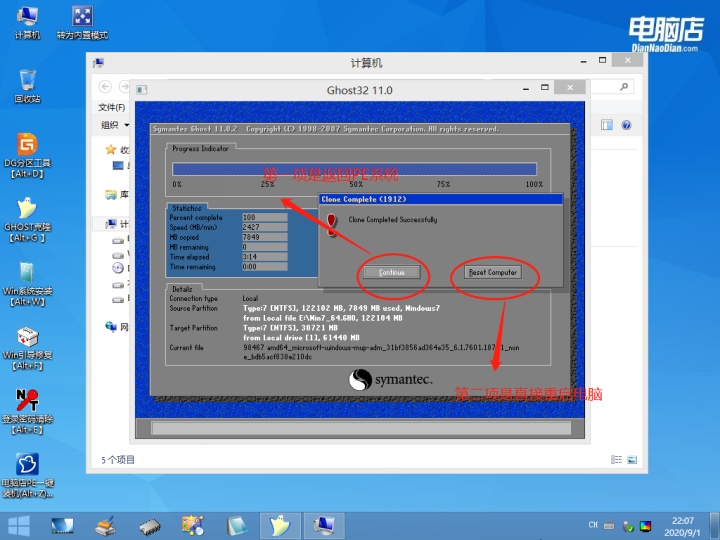This screenshot has width=720, height=540.
Task: Click the Windows Start button
Action: (19, 526)
